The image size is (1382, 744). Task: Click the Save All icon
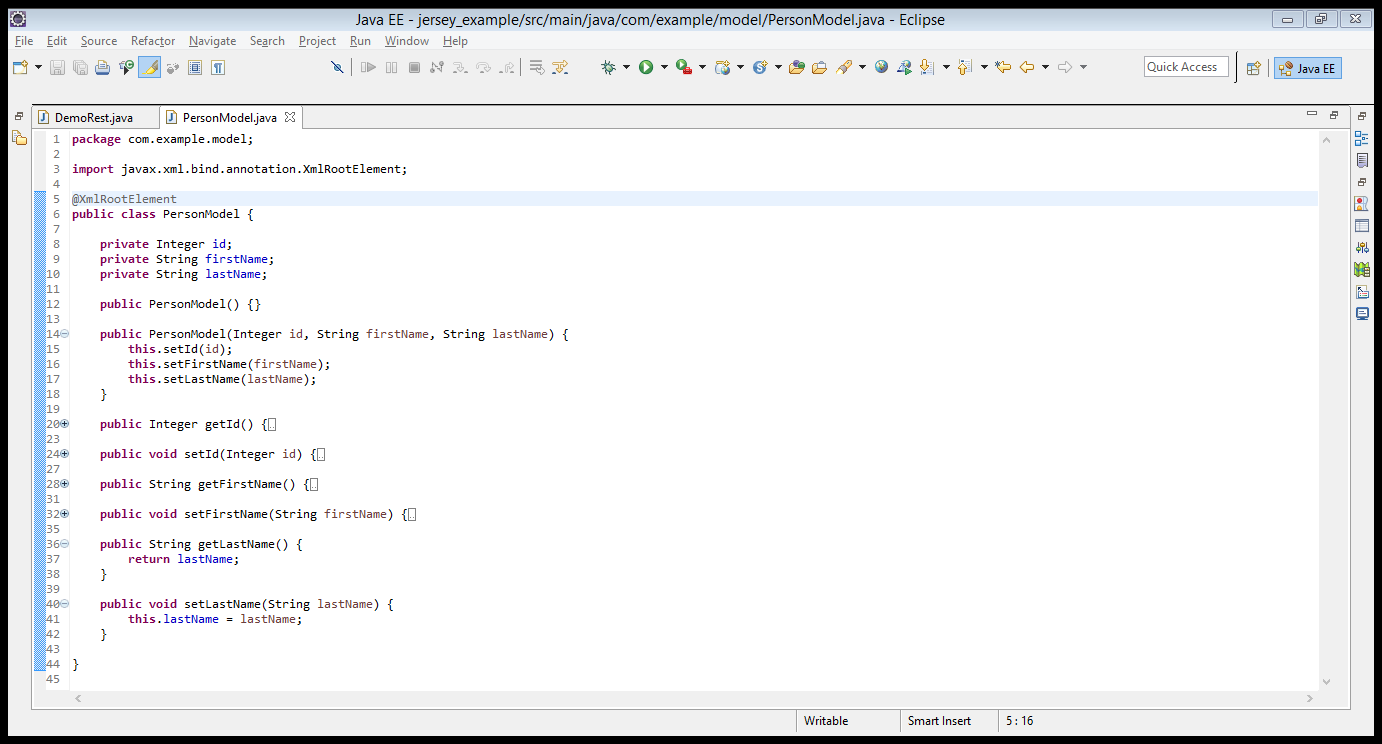(79, 67)
